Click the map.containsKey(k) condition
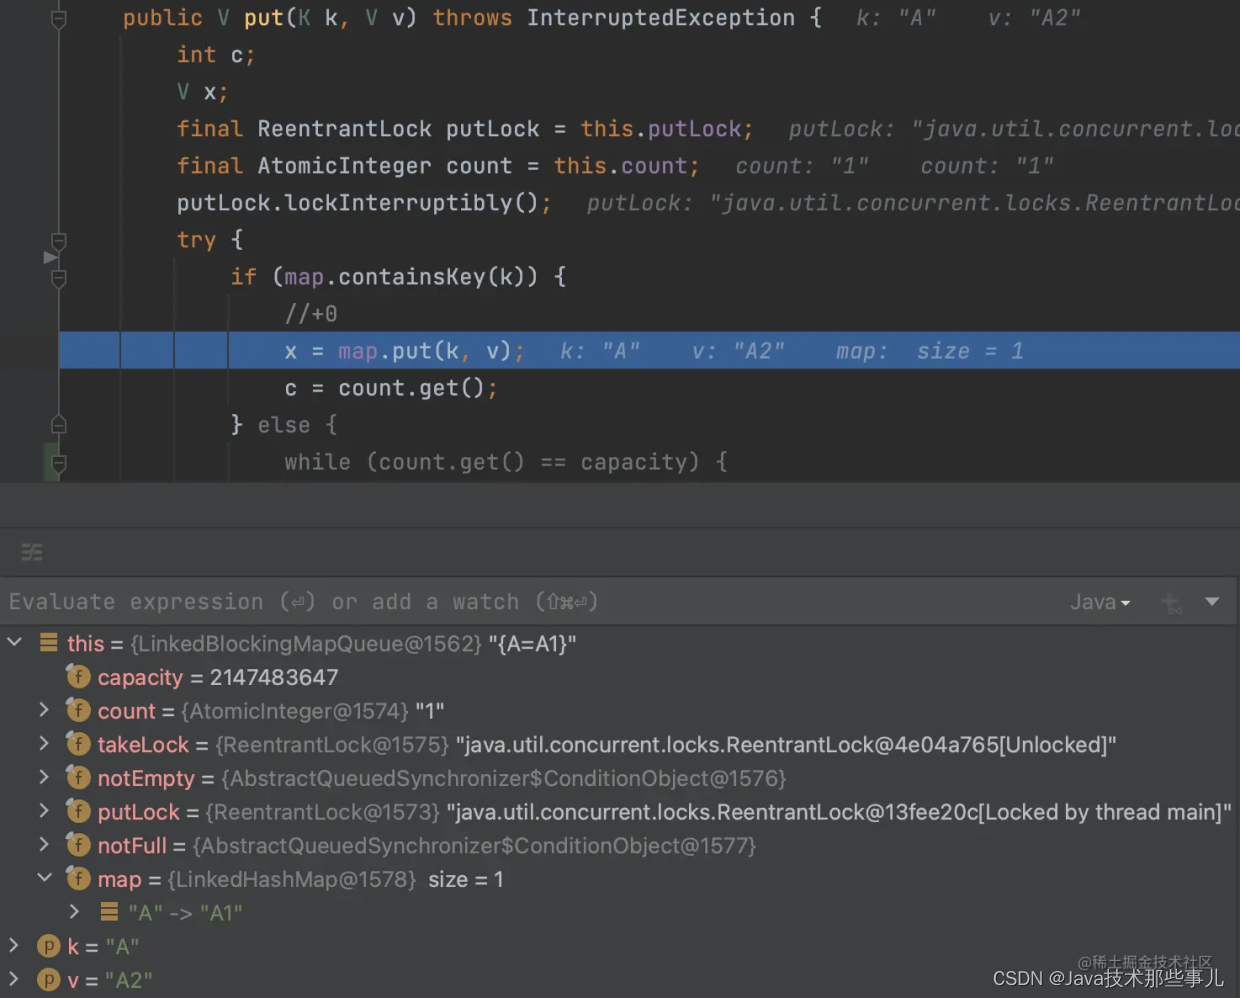The width and height of the screenshot is (1240, 998). pyautogui.click(x=410, y=277)
